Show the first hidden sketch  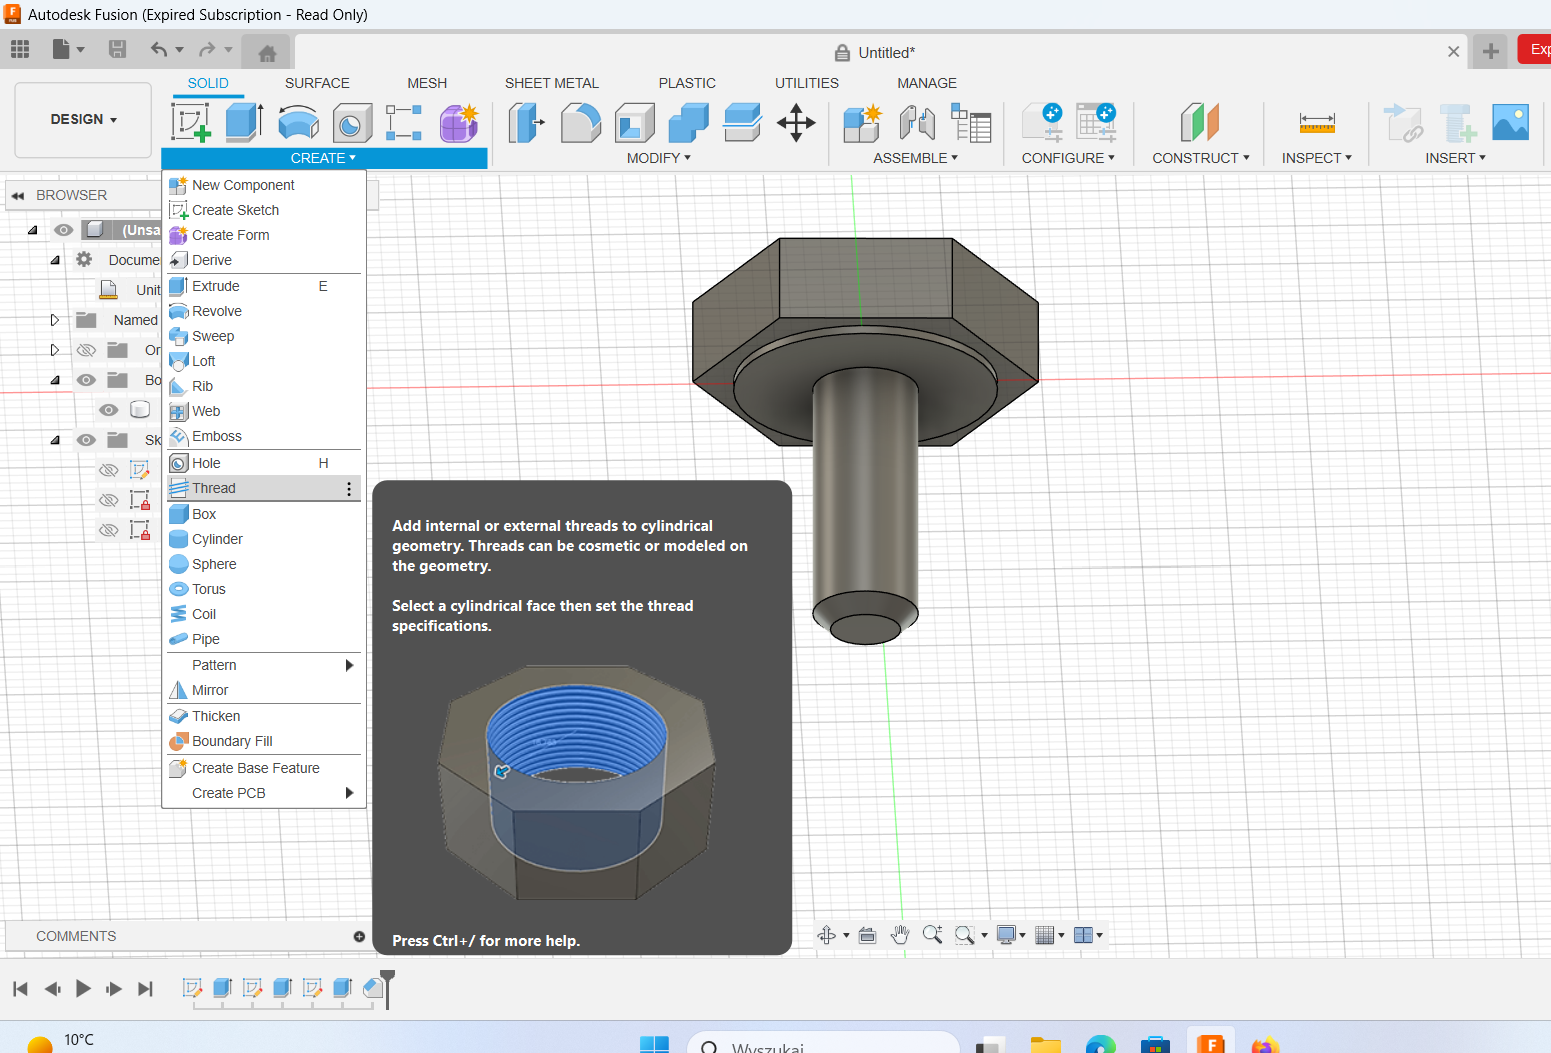(x=109, y=470)
